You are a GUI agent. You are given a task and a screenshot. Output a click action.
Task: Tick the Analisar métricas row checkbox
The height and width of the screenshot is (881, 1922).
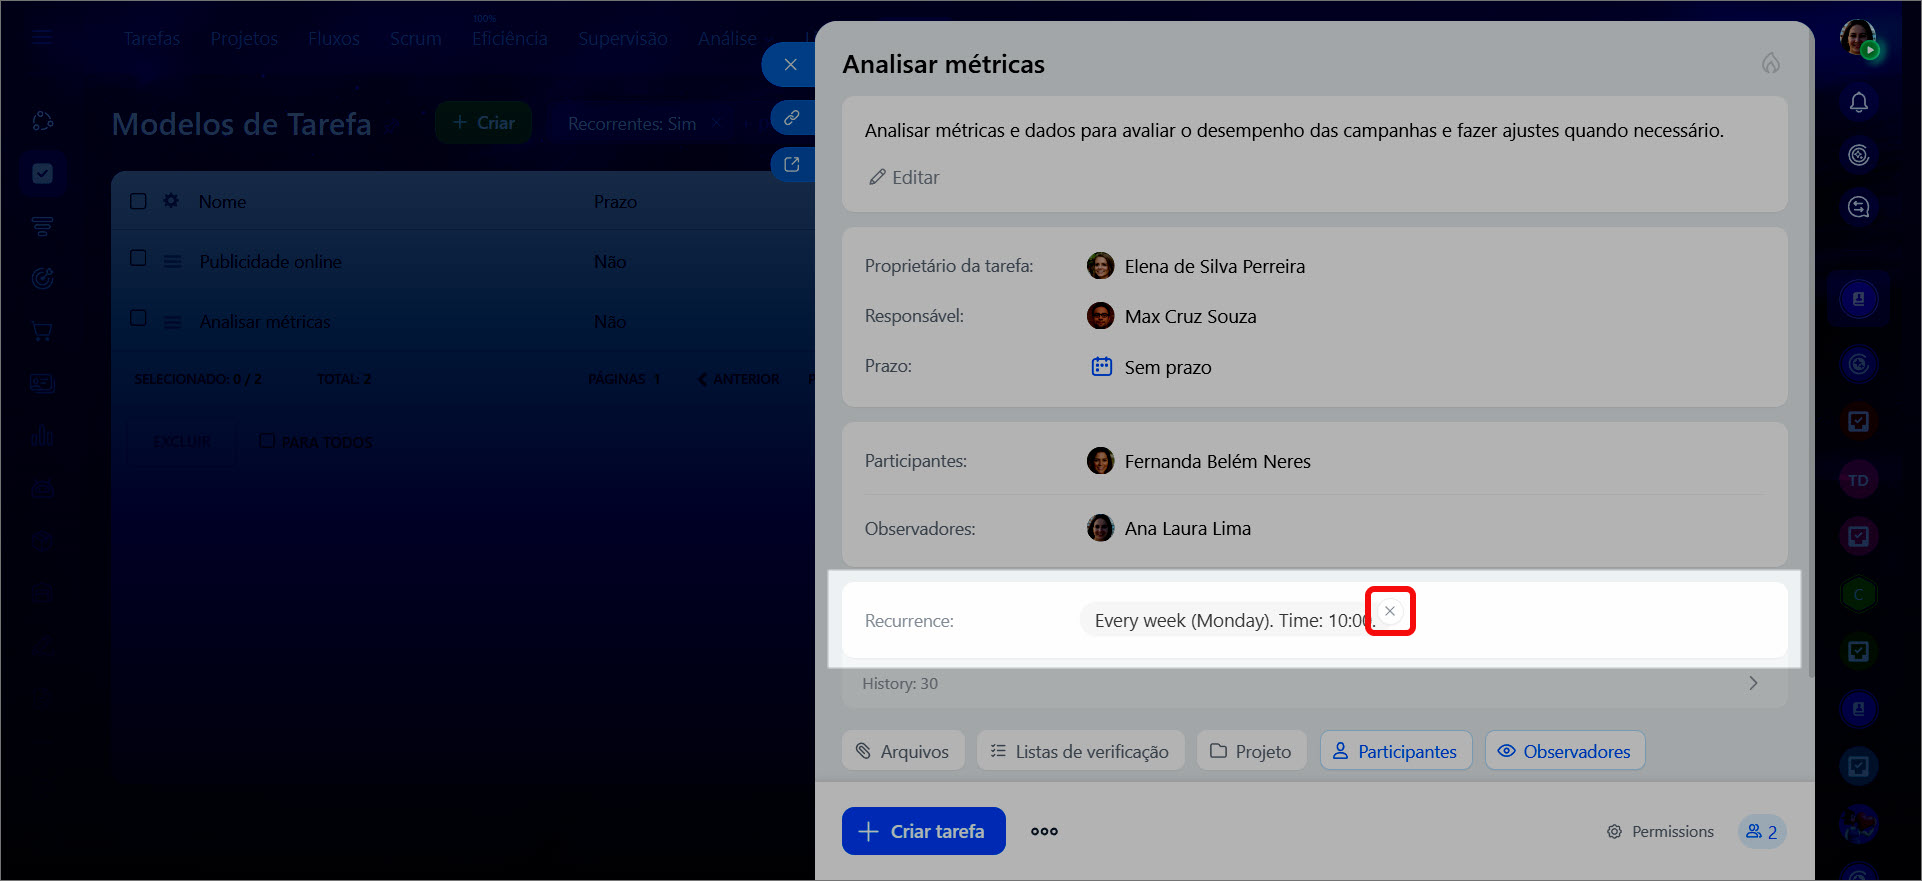point(139,319)
